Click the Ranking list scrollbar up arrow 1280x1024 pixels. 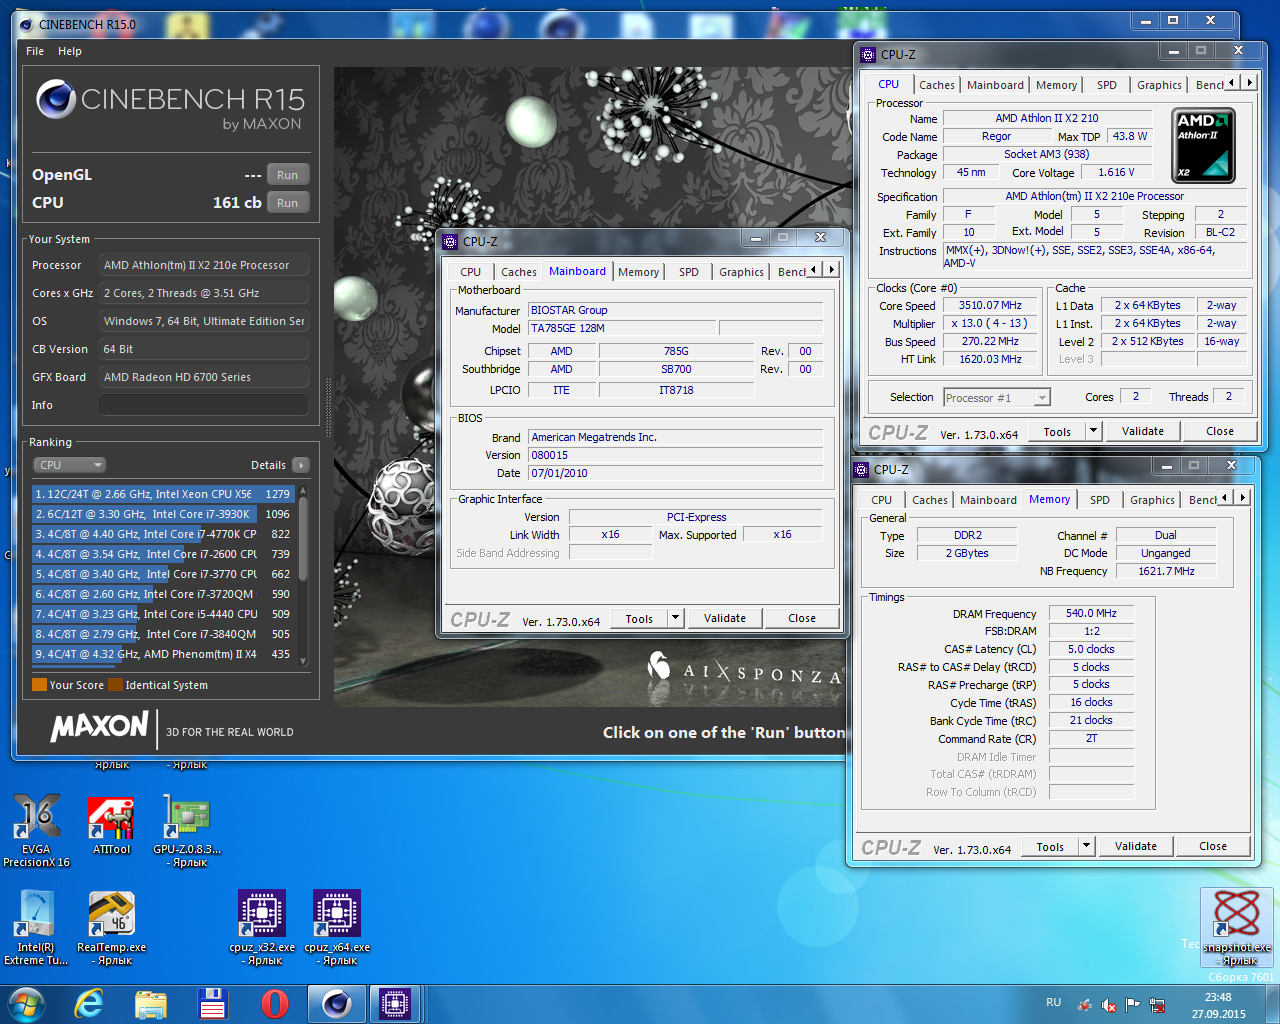click(303, 491)
